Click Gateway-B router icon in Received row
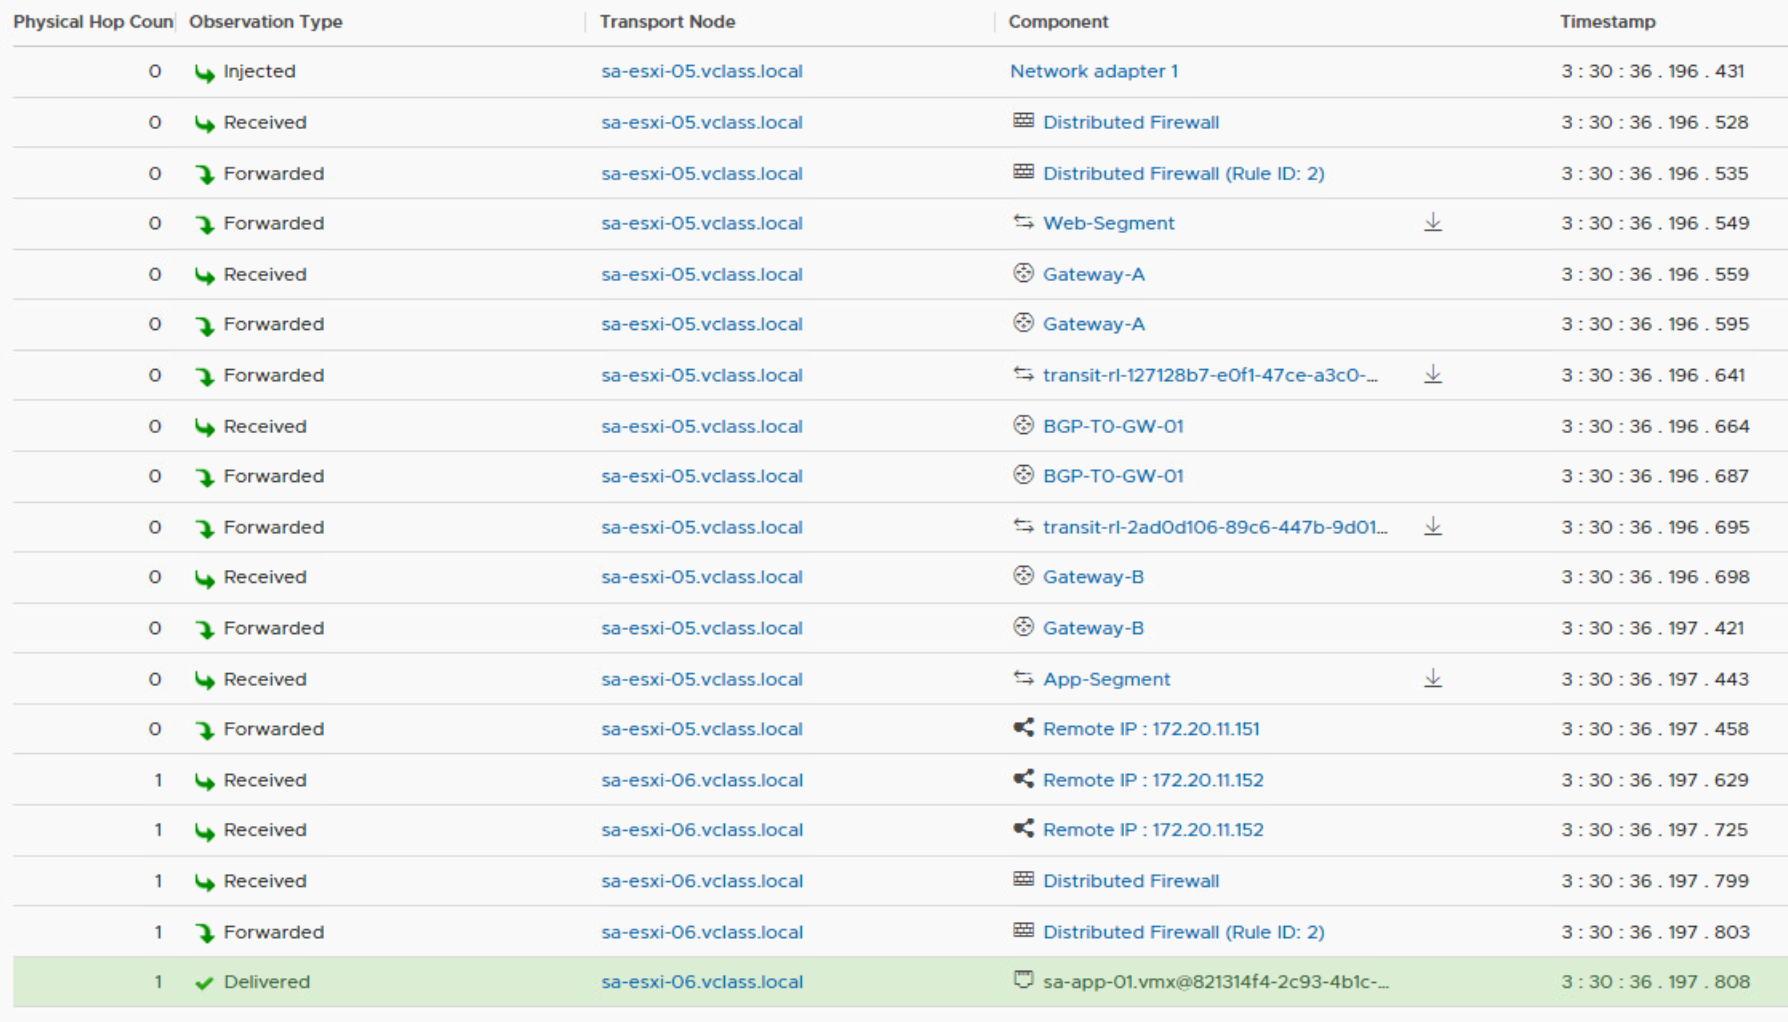Screen dimensions: 1788x1022 click(x=1023, y=576)
